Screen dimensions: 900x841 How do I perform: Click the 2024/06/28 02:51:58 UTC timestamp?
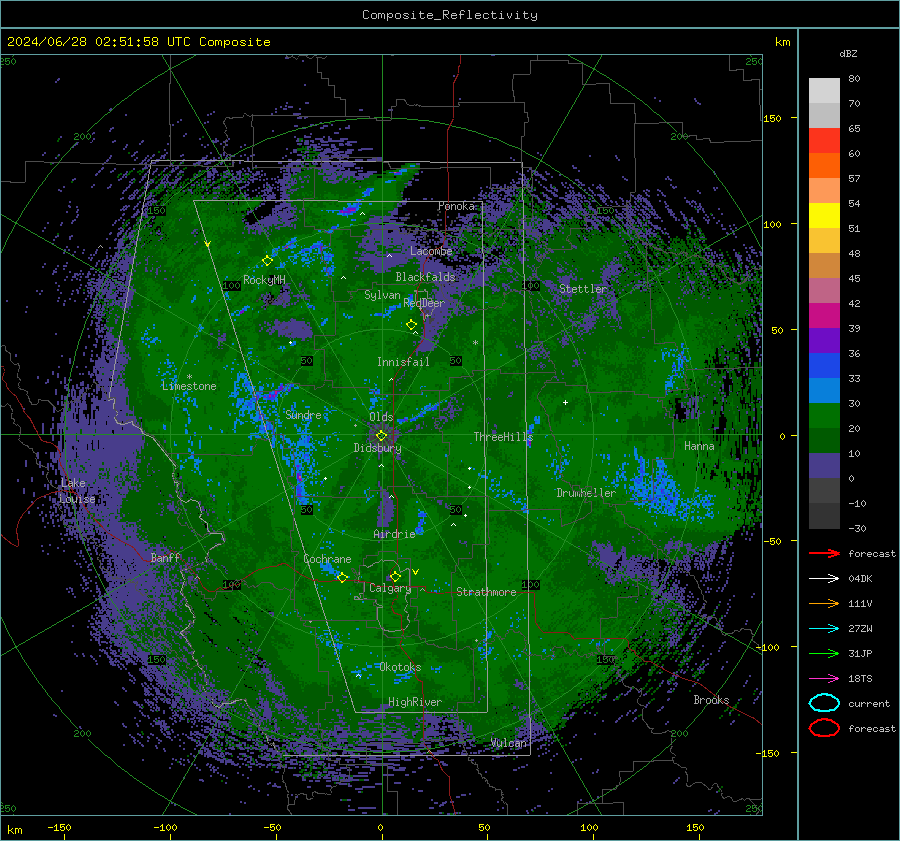(x=138, y=42)
